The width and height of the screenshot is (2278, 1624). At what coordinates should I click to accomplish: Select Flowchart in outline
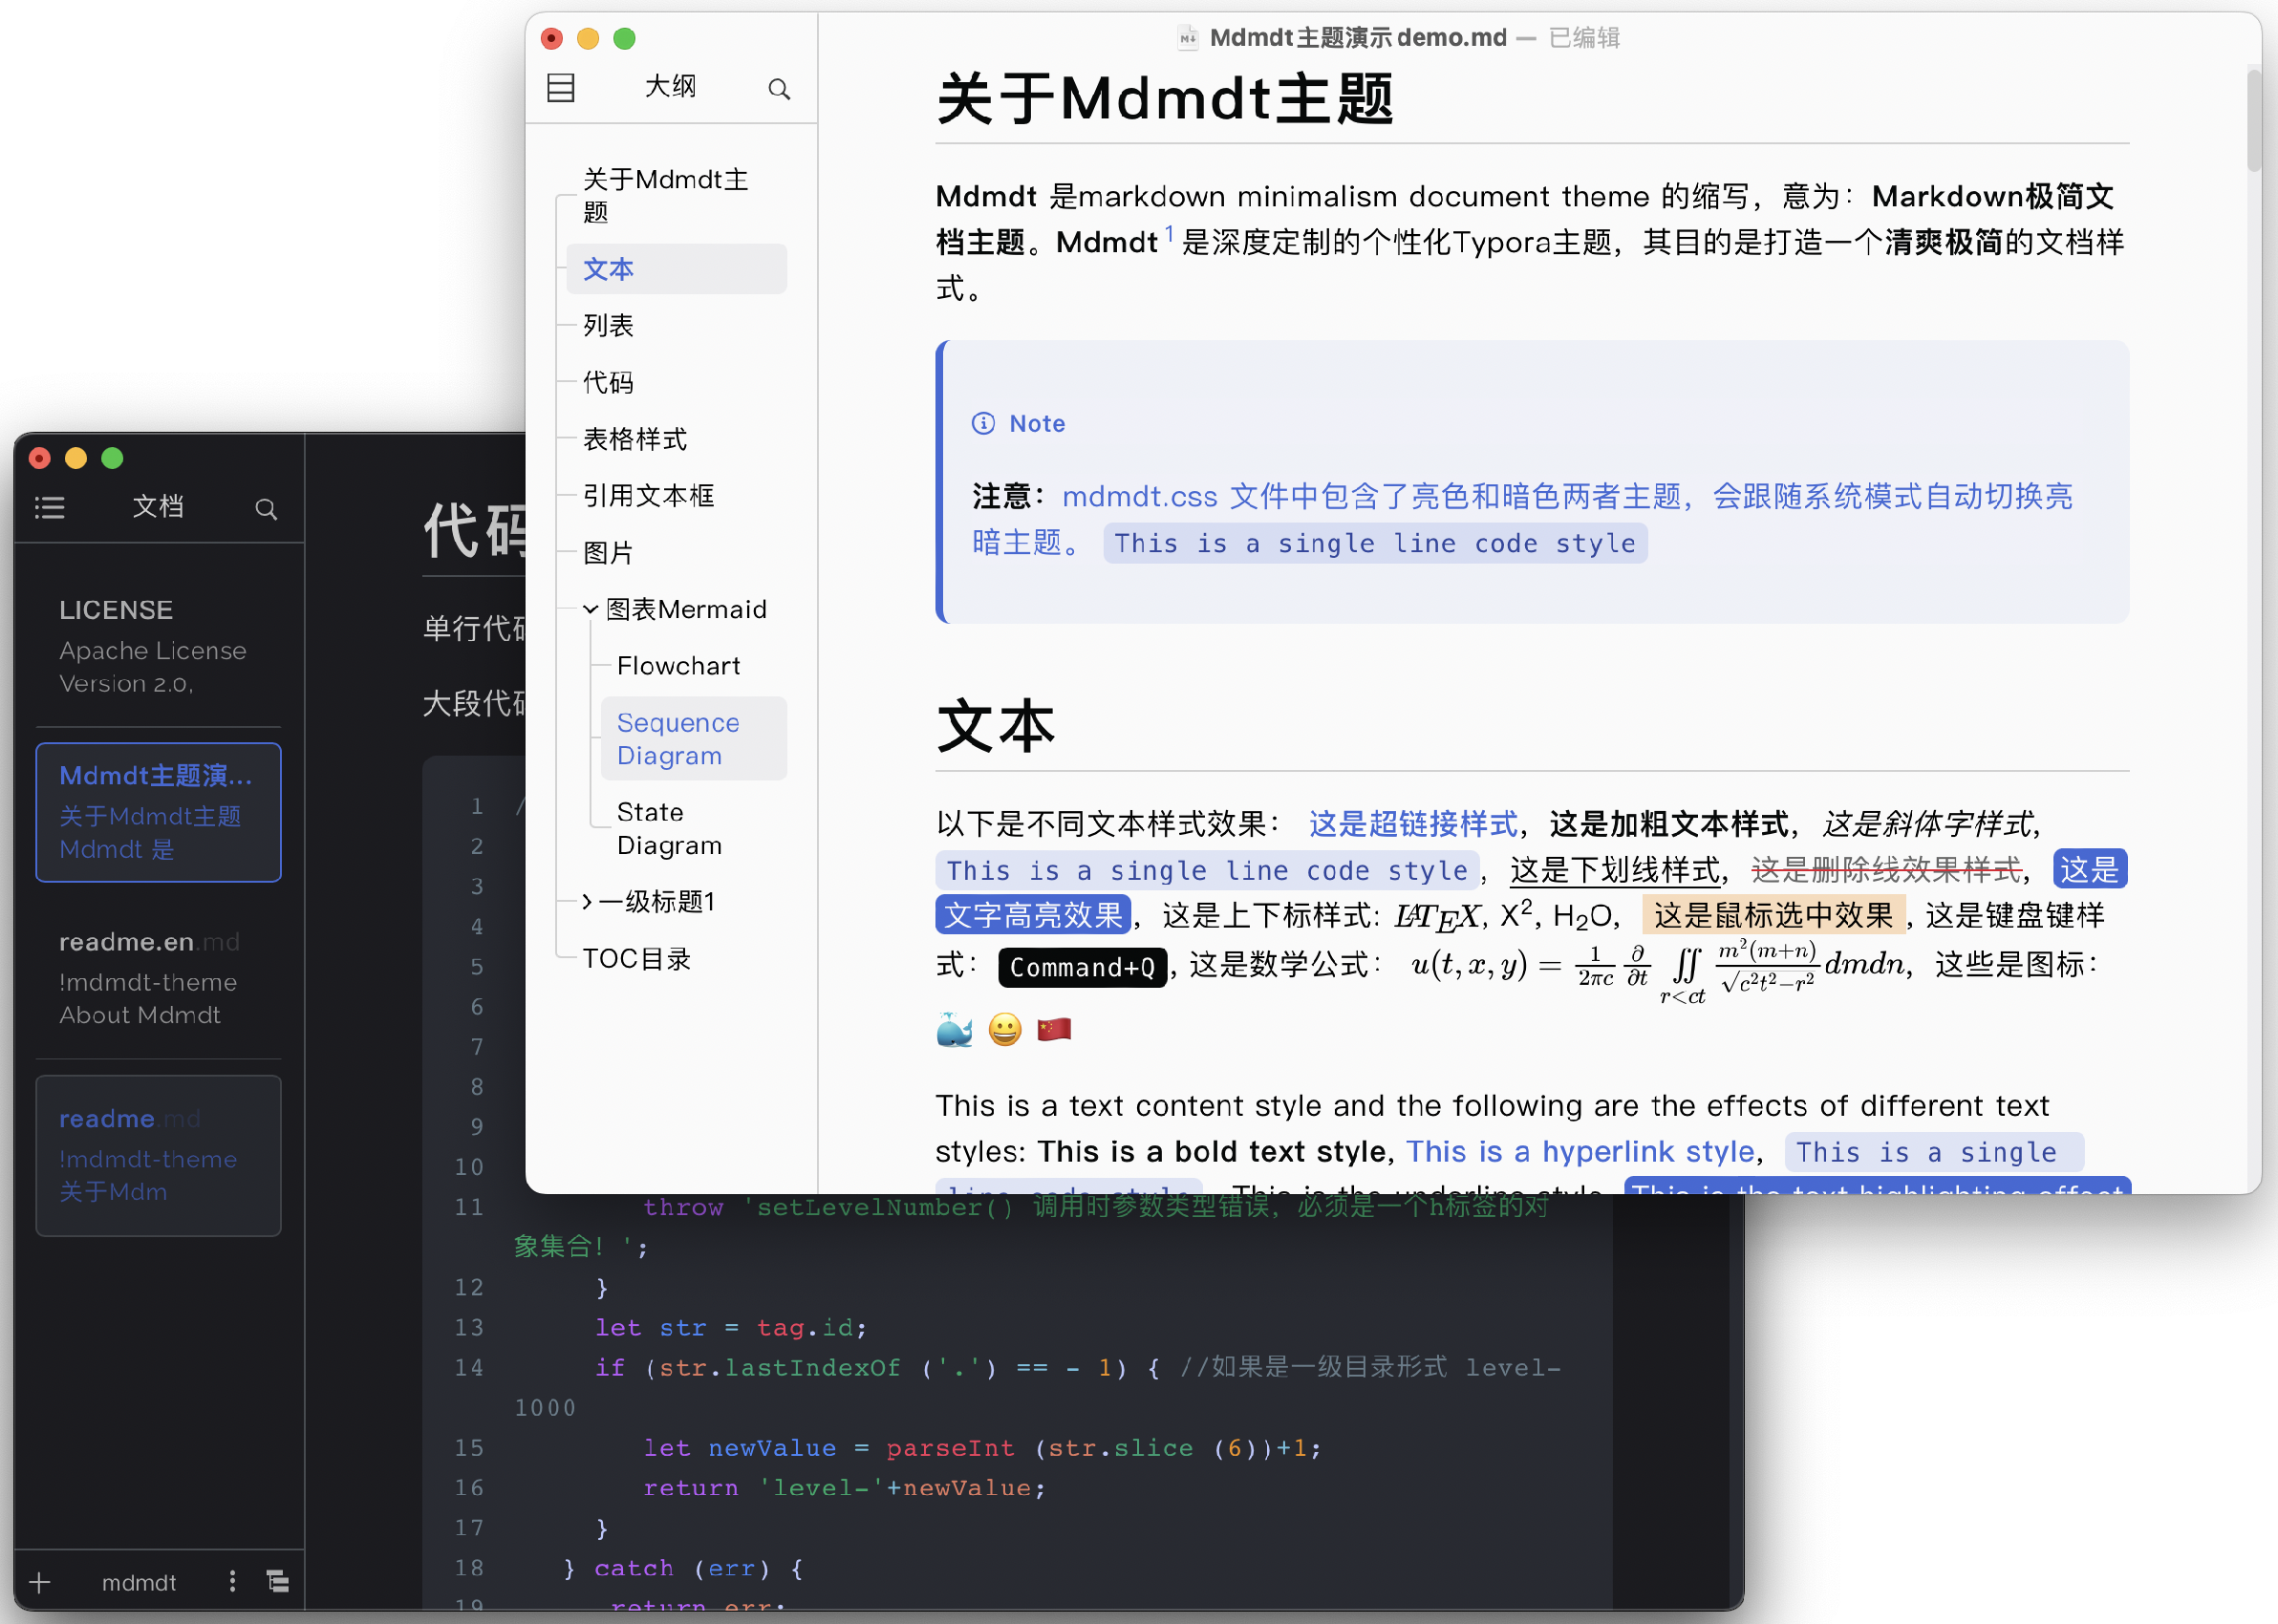tap(679, 666)
